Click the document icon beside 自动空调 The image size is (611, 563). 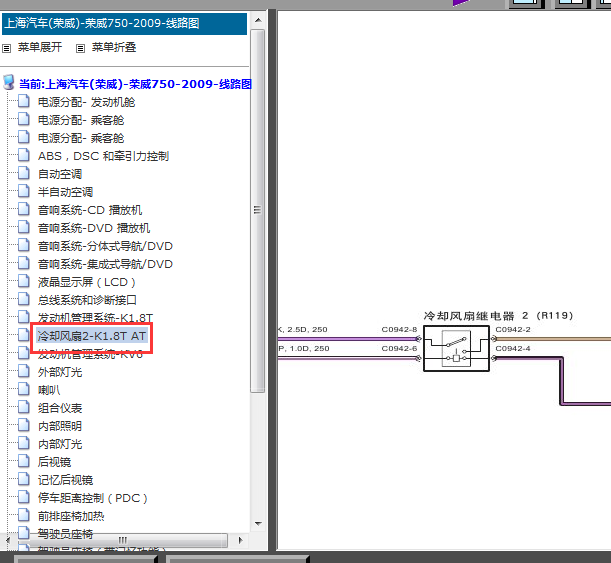(24, 173)
